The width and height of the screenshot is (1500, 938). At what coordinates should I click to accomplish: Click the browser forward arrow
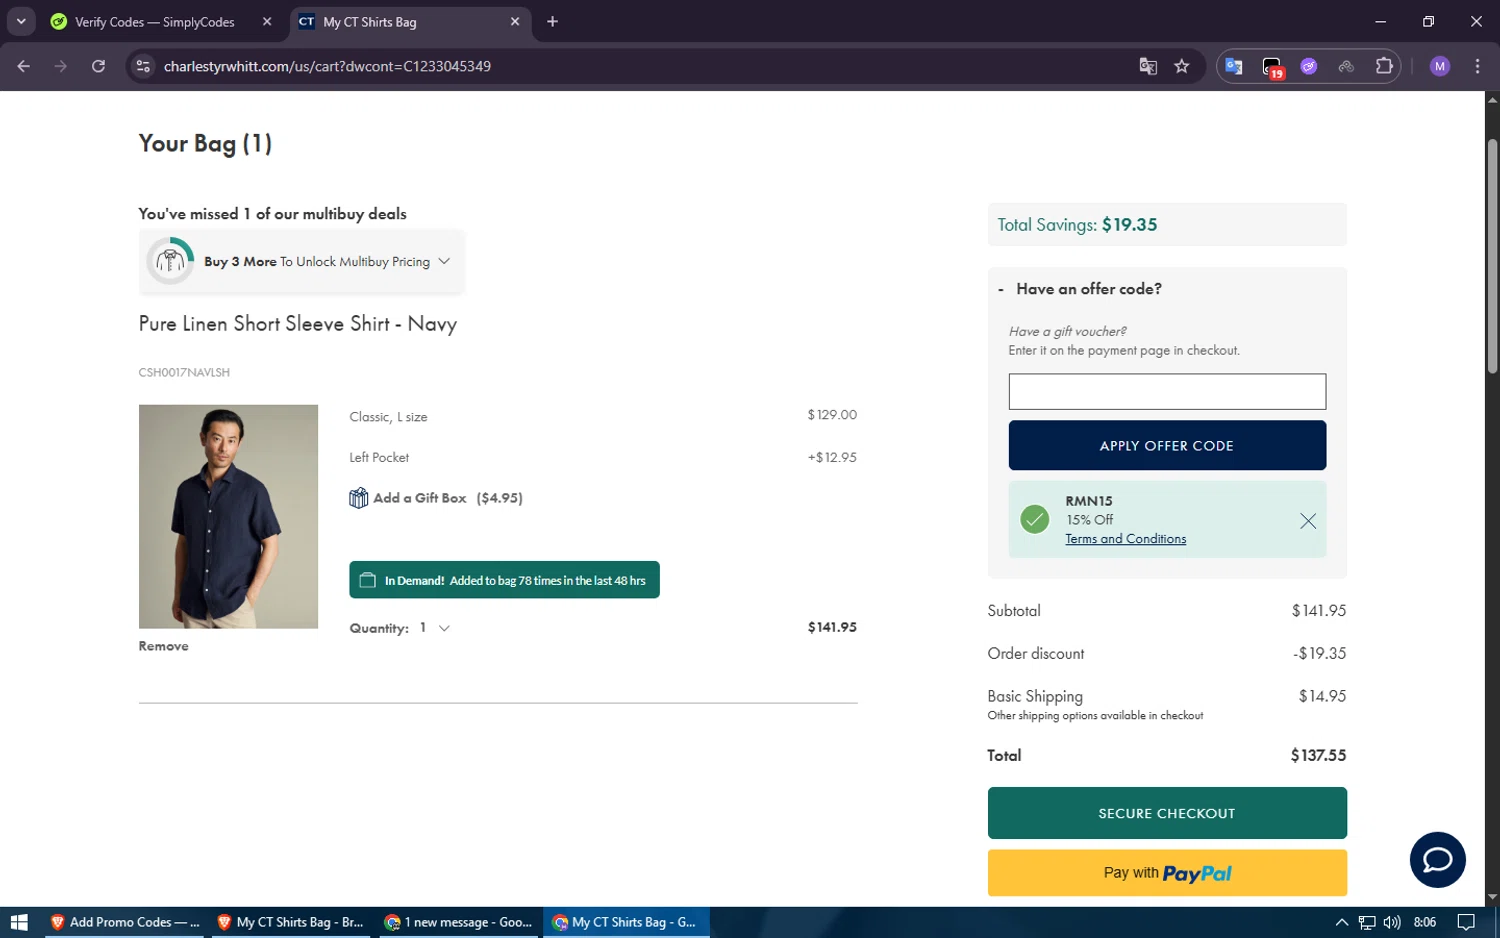(61, 66)
